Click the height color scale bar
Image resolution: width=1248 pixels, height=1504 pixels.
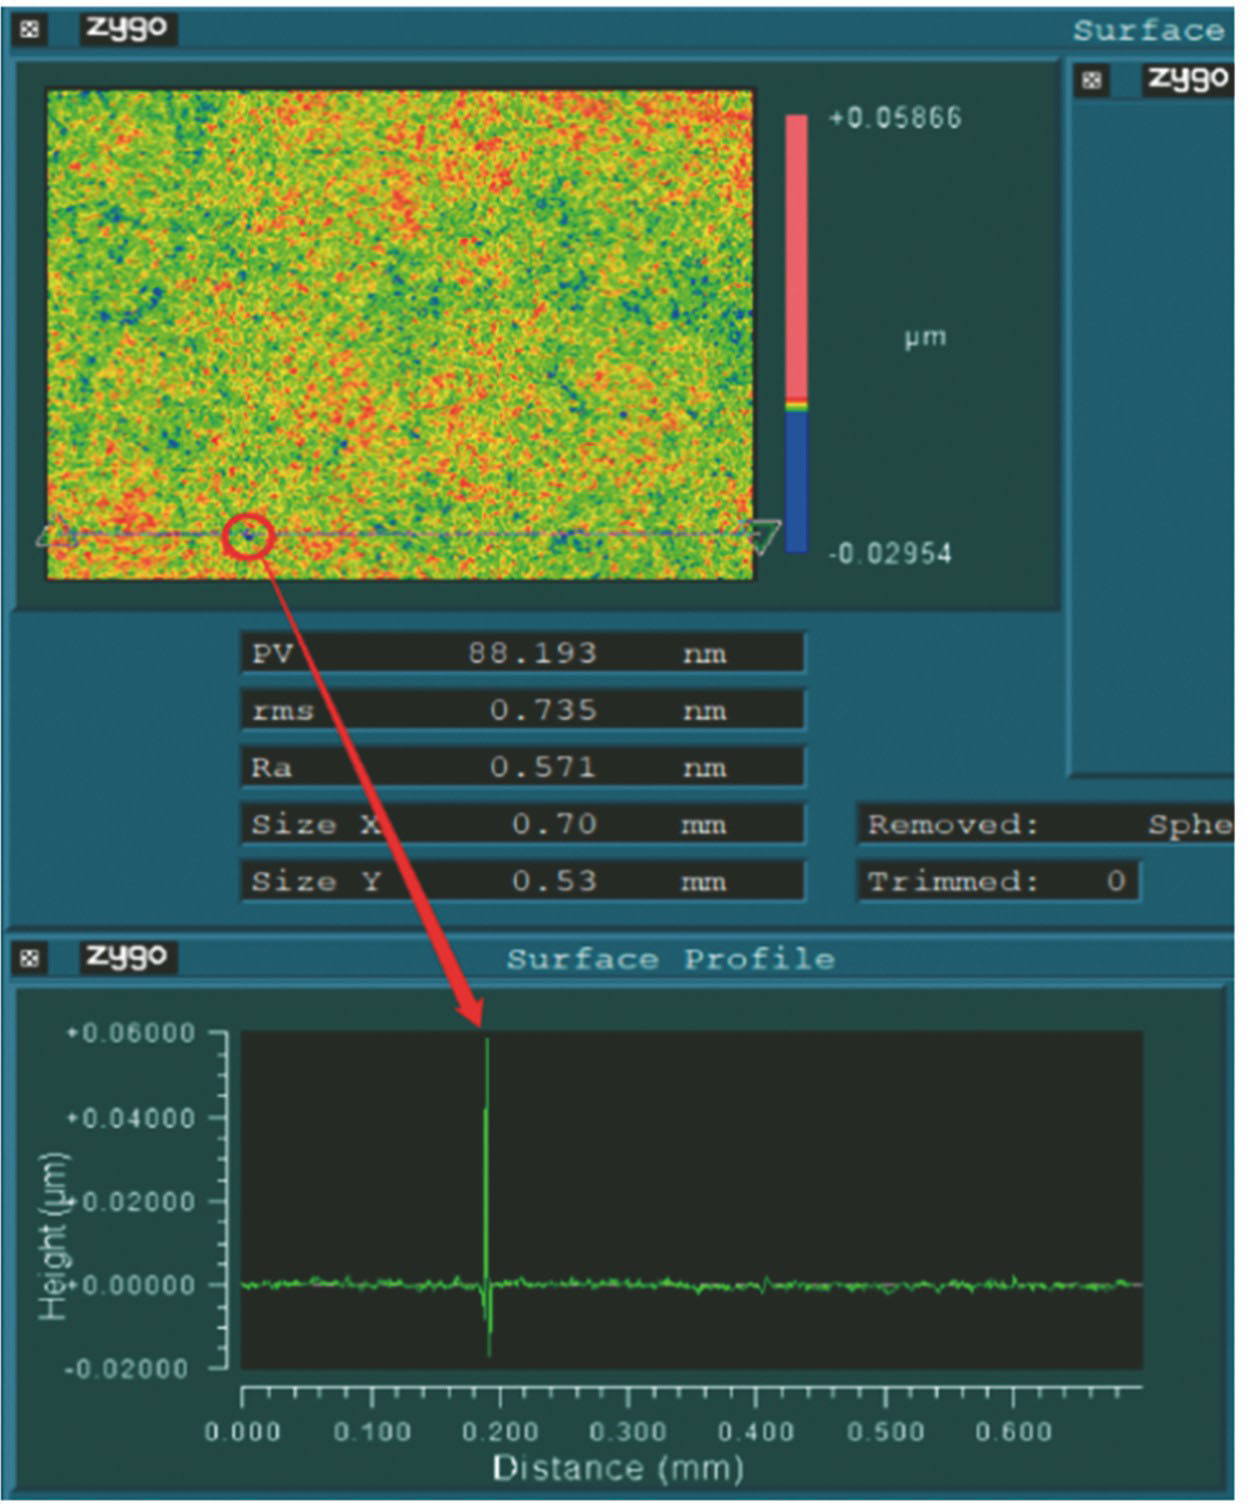tap(796, 333)
